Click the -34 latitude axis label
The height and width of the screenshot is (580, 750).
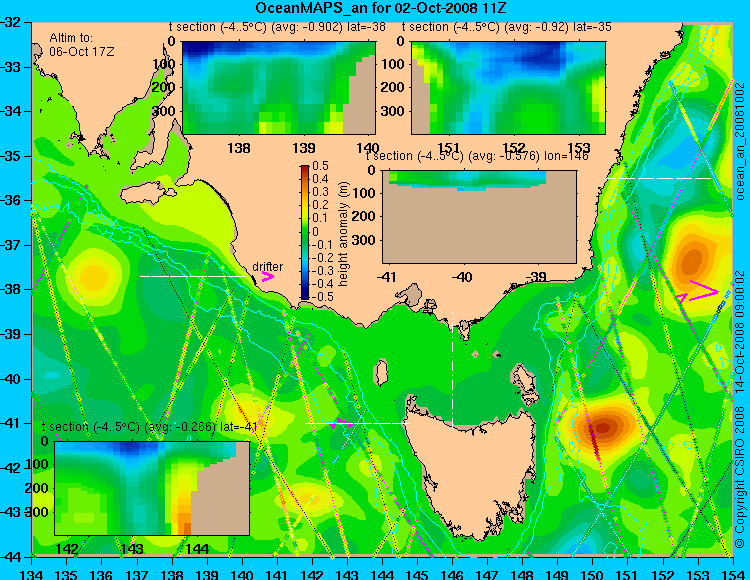point(13,111)
